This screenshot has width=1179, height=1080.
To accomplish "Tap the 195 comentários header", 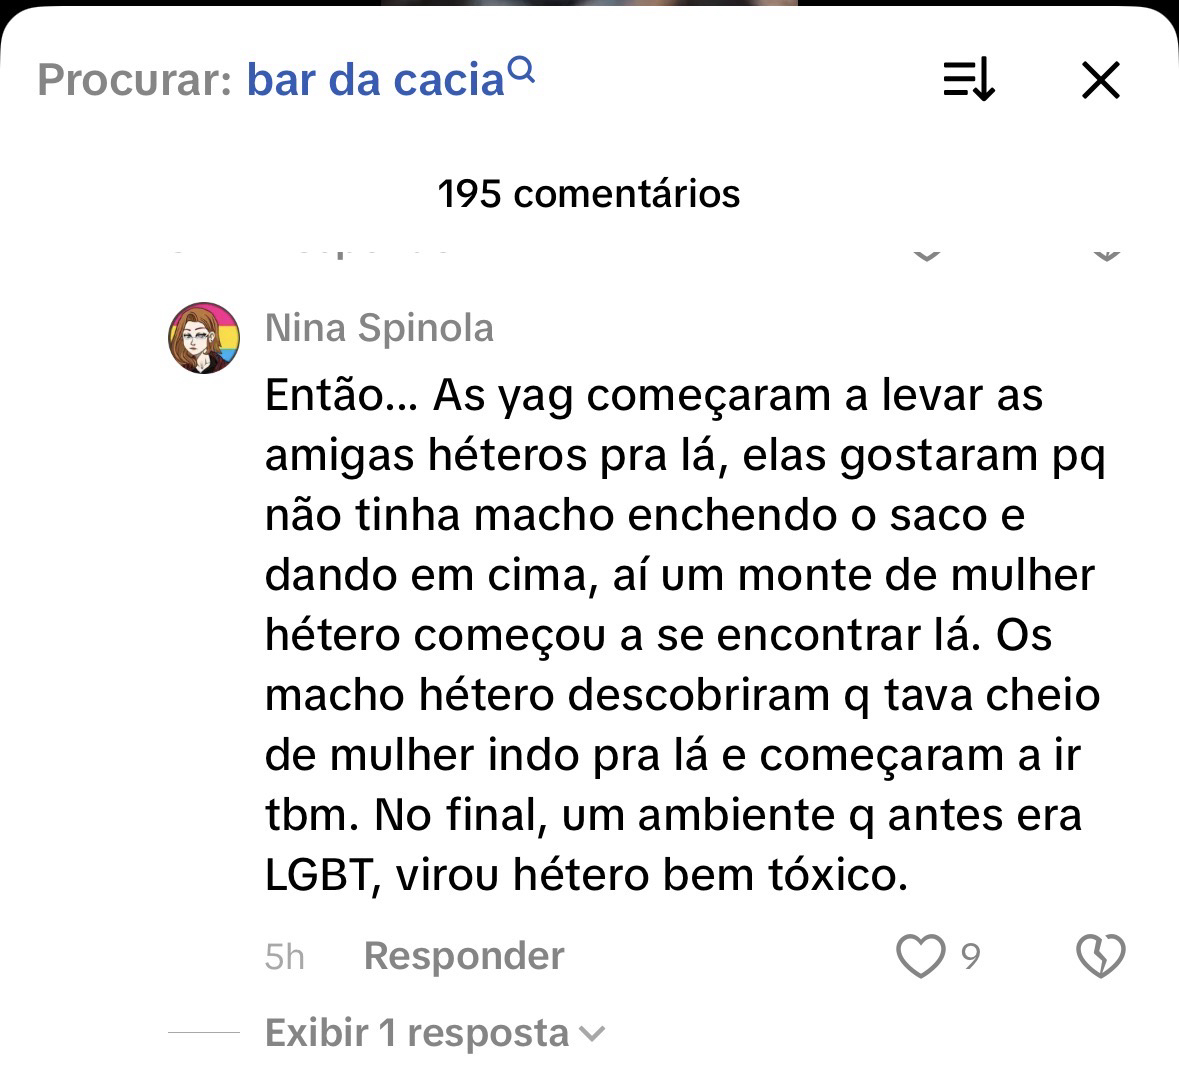I will click(589, 193).
